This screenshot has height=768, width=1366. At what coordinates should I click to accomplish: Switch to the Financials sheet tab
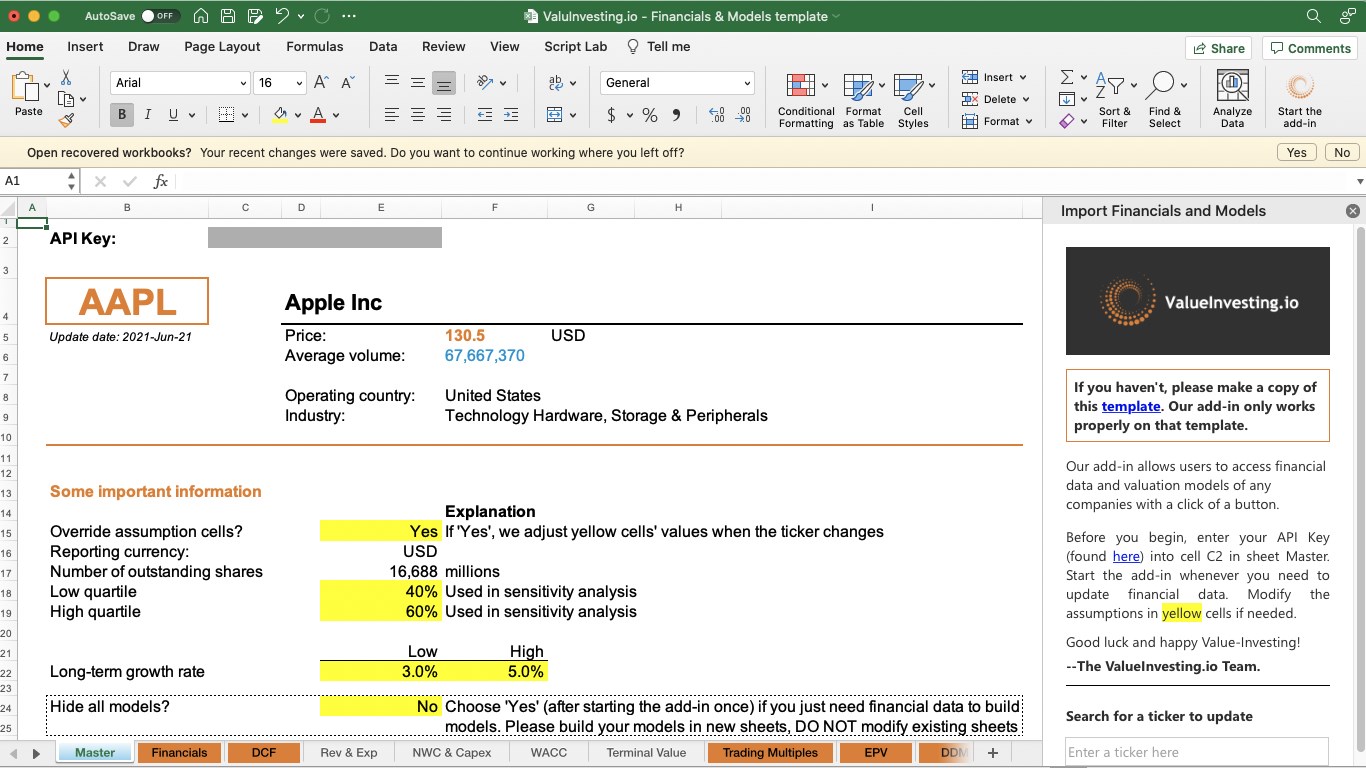point(179,752)
